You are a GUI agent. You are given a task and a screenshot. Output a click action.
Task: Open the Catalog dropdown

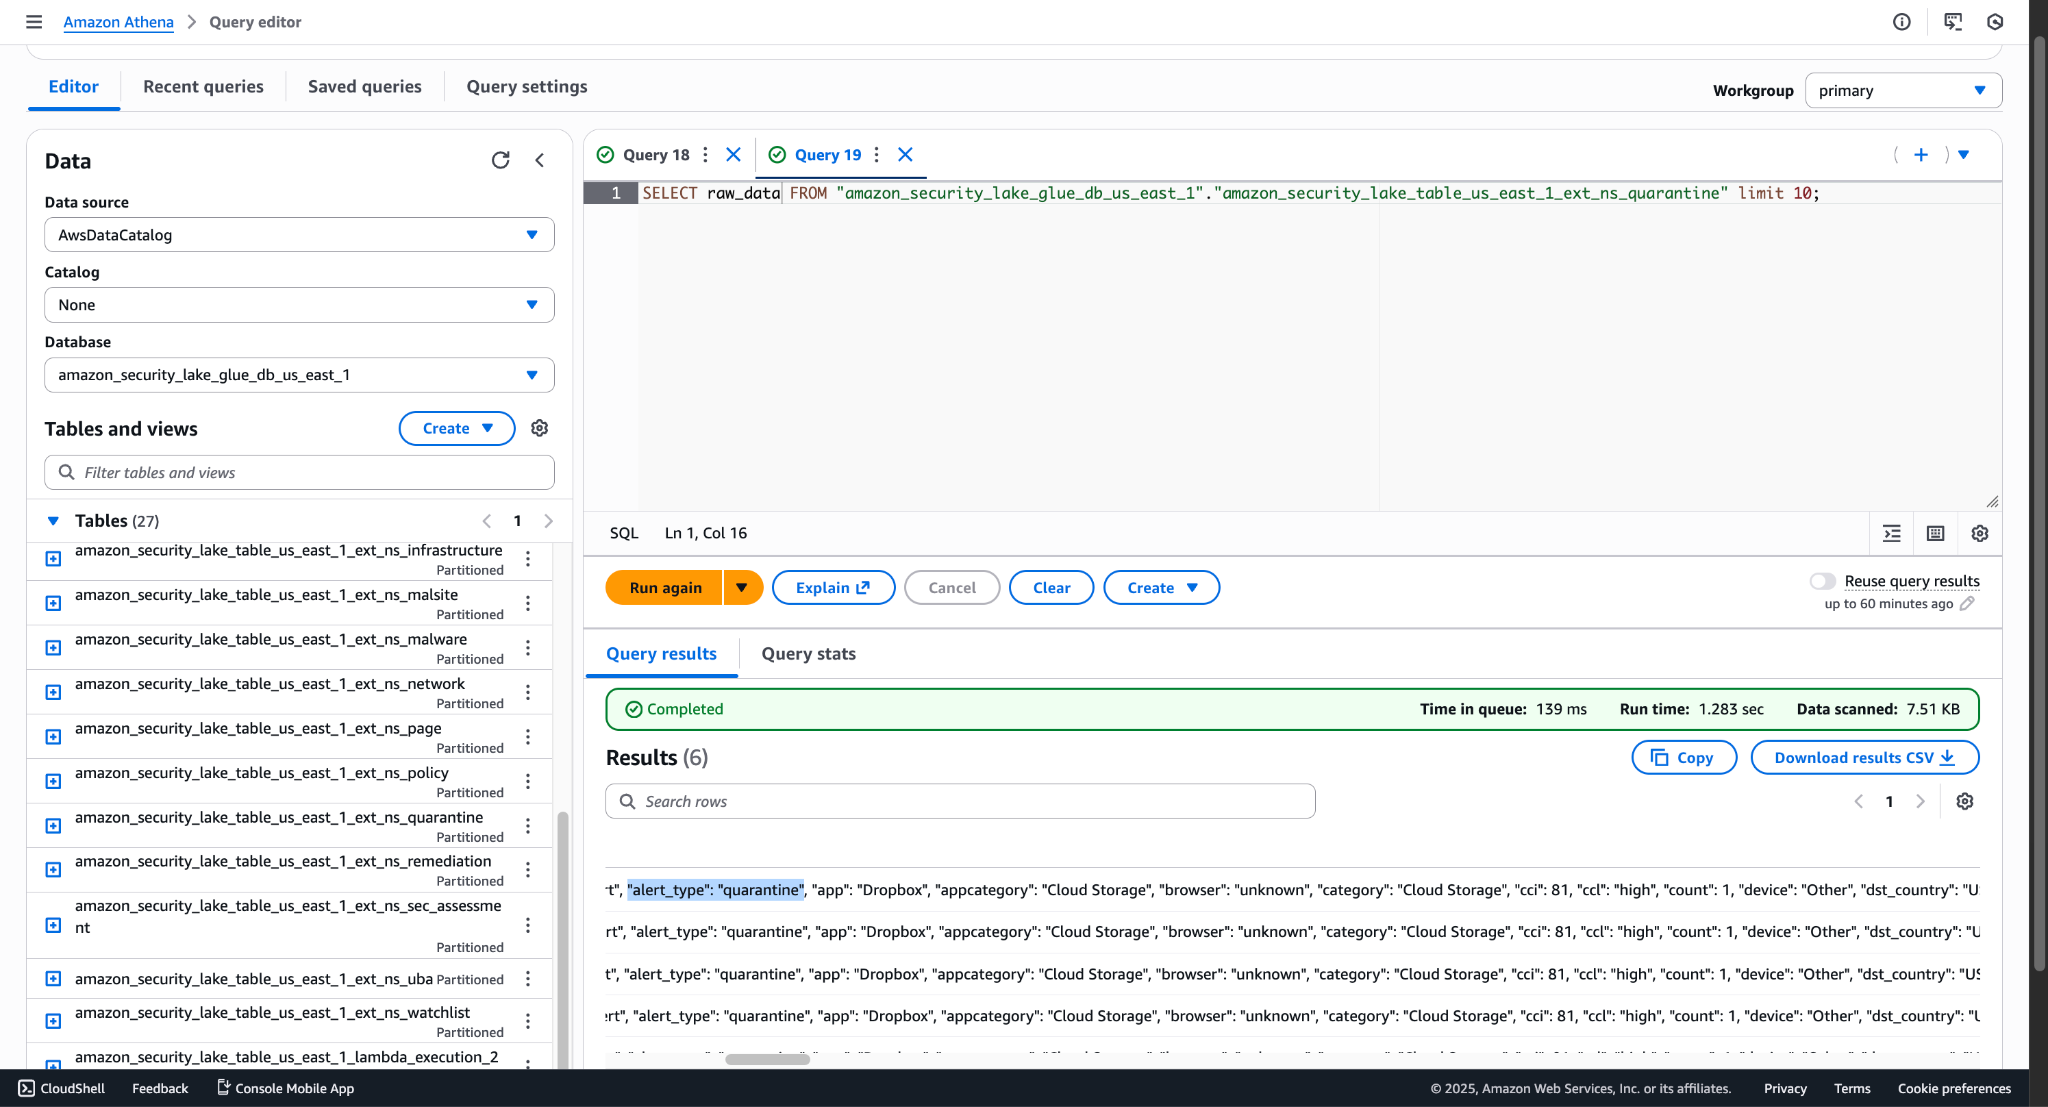tap(299, 305)
